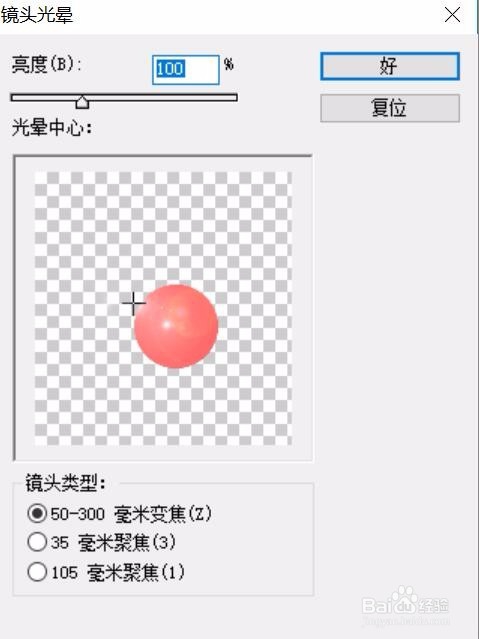Viewport: 479px width, 639px height.
Task: Click the brightness slider thumb
Action: click(82, 102)
